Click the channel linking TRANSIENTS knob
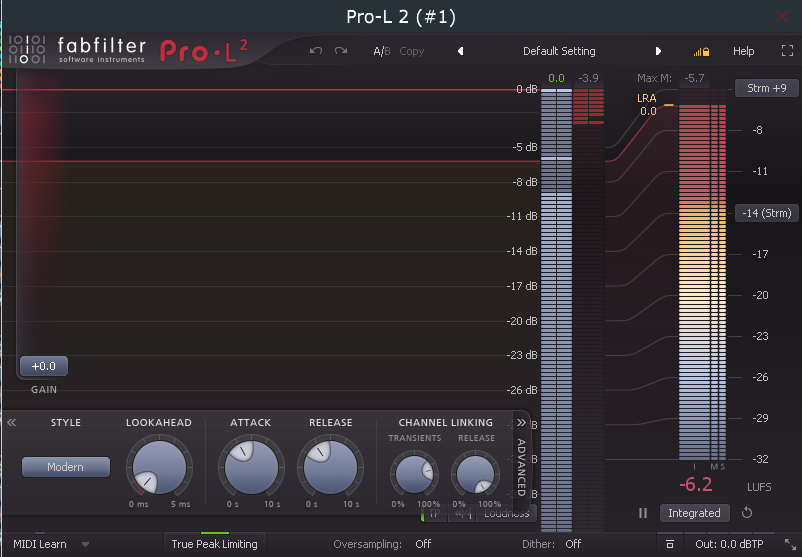Image resolution: width=802 pixels, height=557 pixels. point(414,474)
